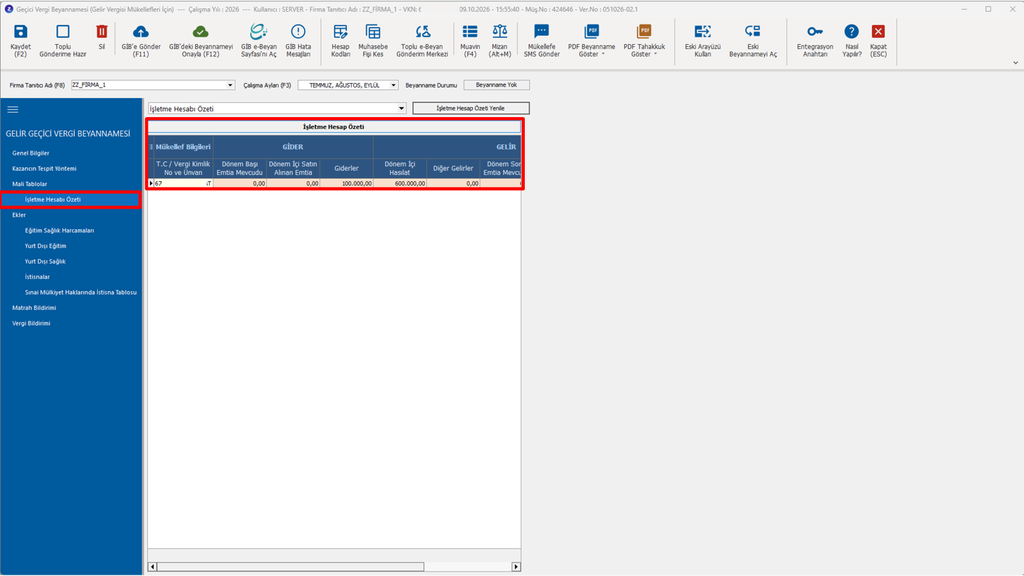
Task: Open the Çalışma Ayları period dropdown
Action: coord(393,85)
